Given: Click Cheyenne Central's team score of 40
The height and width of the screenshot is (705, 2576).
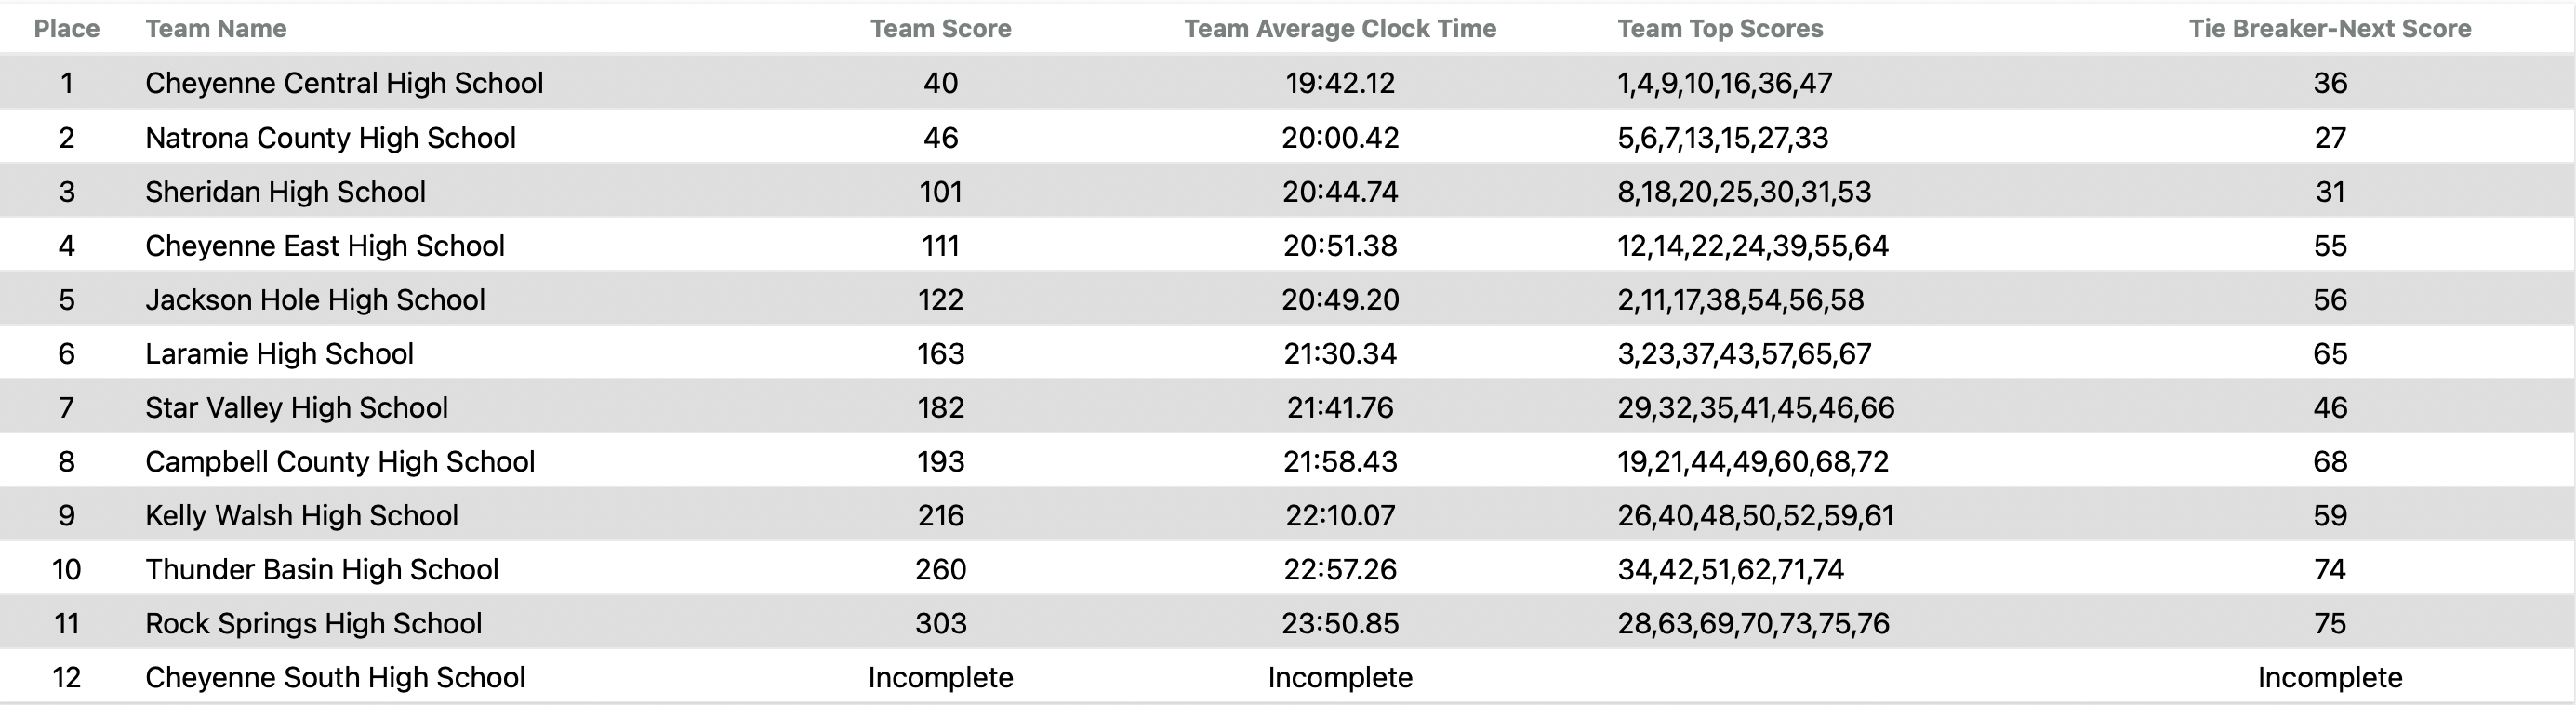Looking at the screenshot, I should 940,83.
